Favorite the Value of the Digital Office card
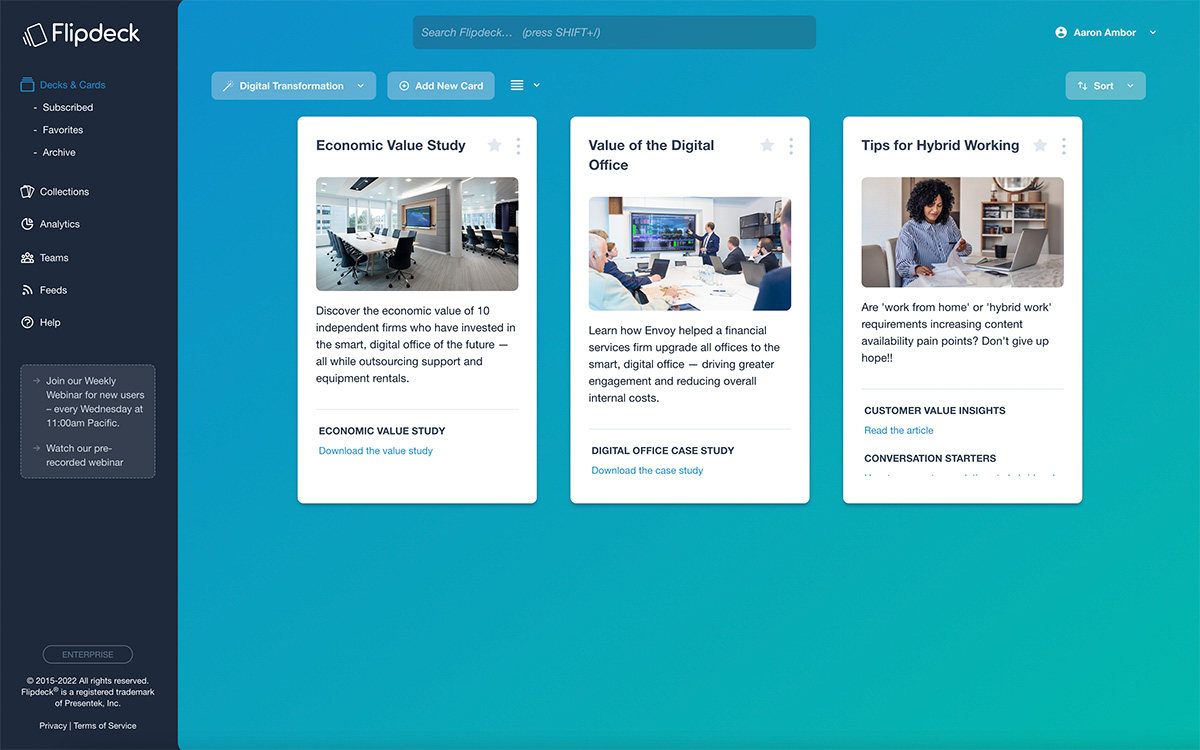The image size is (1200, 750). (x=767, y=145)
